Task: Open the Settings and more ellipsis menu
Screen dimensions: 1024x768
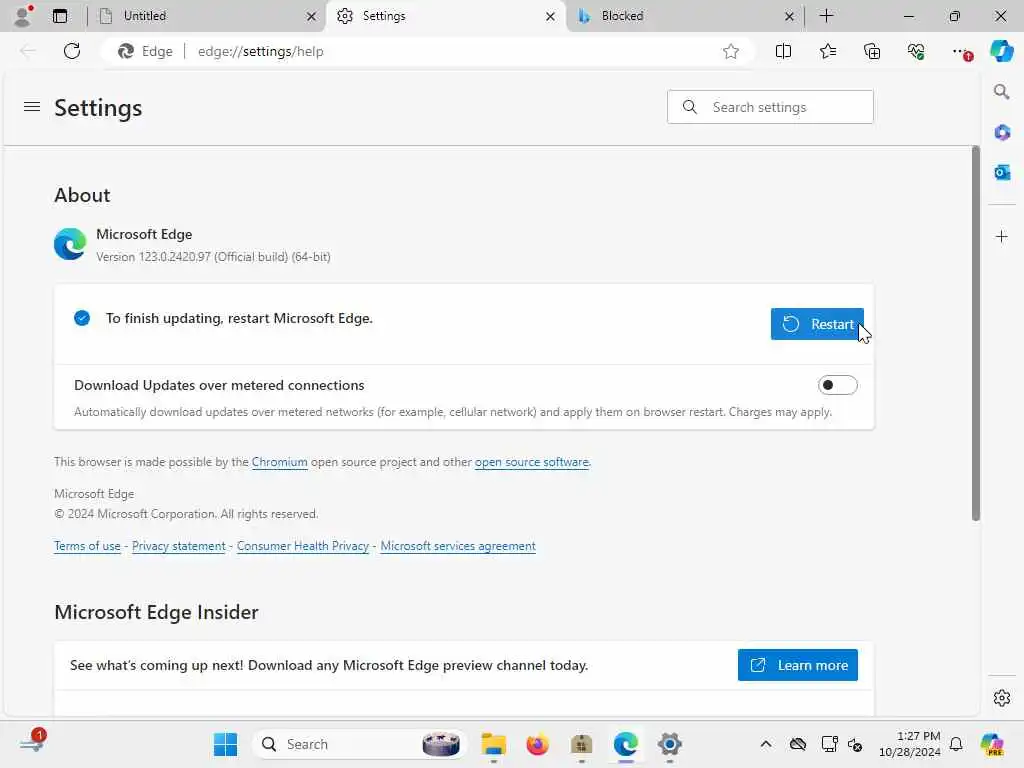Action: 961,51
